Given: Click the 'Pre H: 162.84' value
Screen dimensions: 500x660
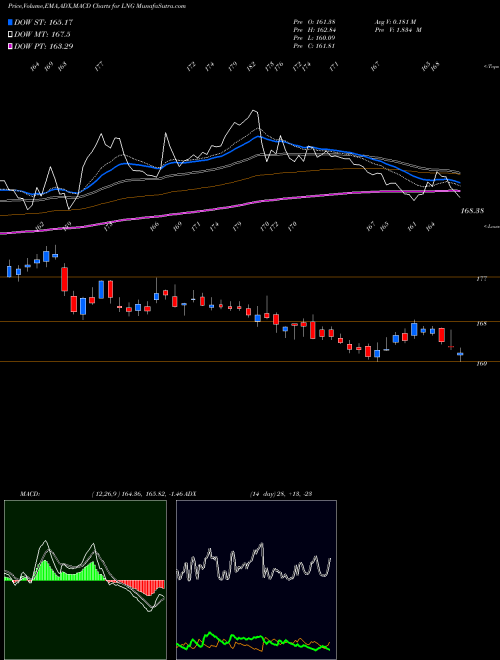Looking at the screenshot, I should (314, 30).
